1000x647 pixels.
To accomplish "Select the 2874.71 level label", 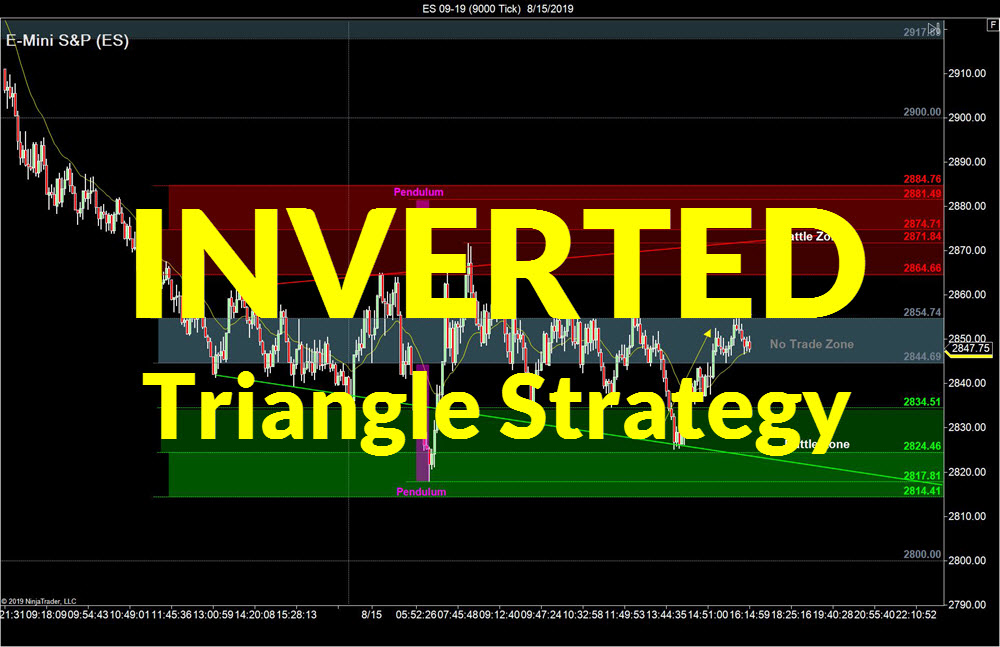I will (922, 224).
